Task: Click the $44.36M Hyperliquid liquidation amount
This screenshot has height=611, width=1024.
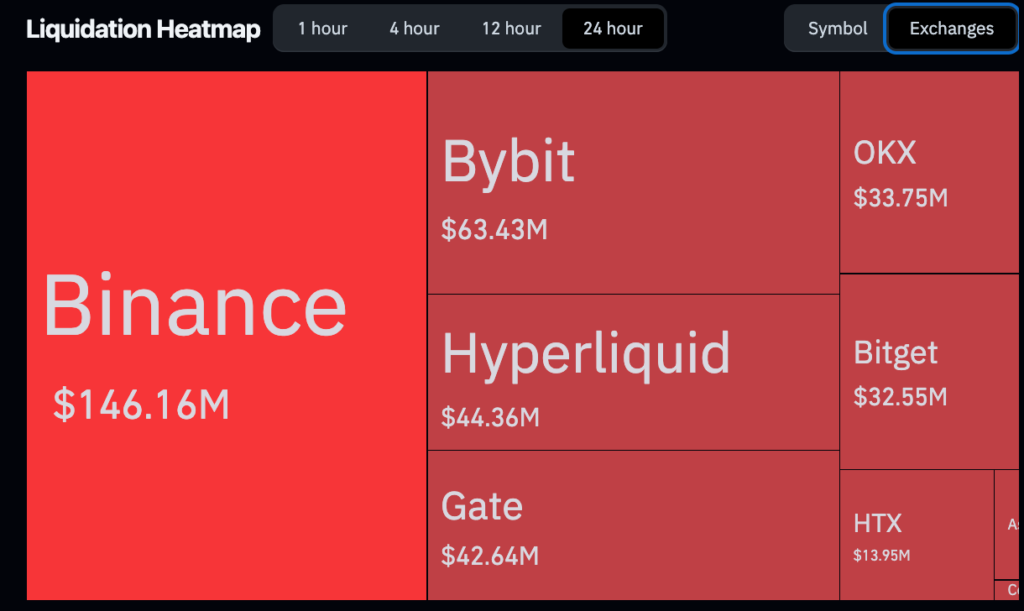Action: point(490,417)
